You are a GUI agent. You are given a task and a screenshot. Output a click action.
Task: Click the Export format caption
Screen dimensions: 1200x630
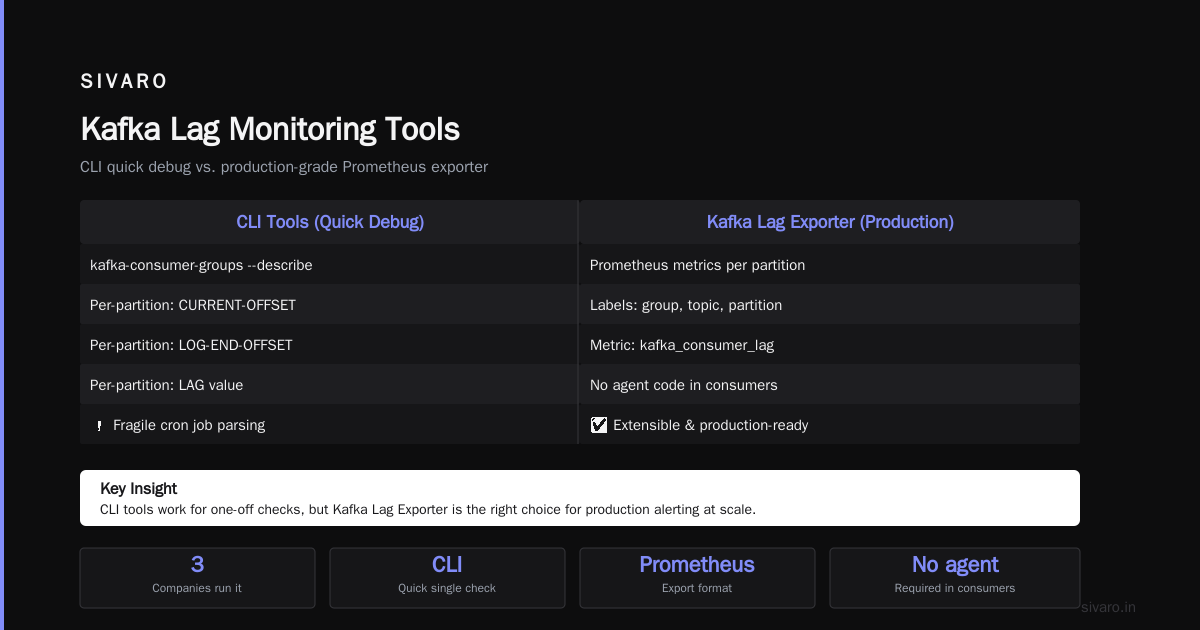[x=697, y=588]
